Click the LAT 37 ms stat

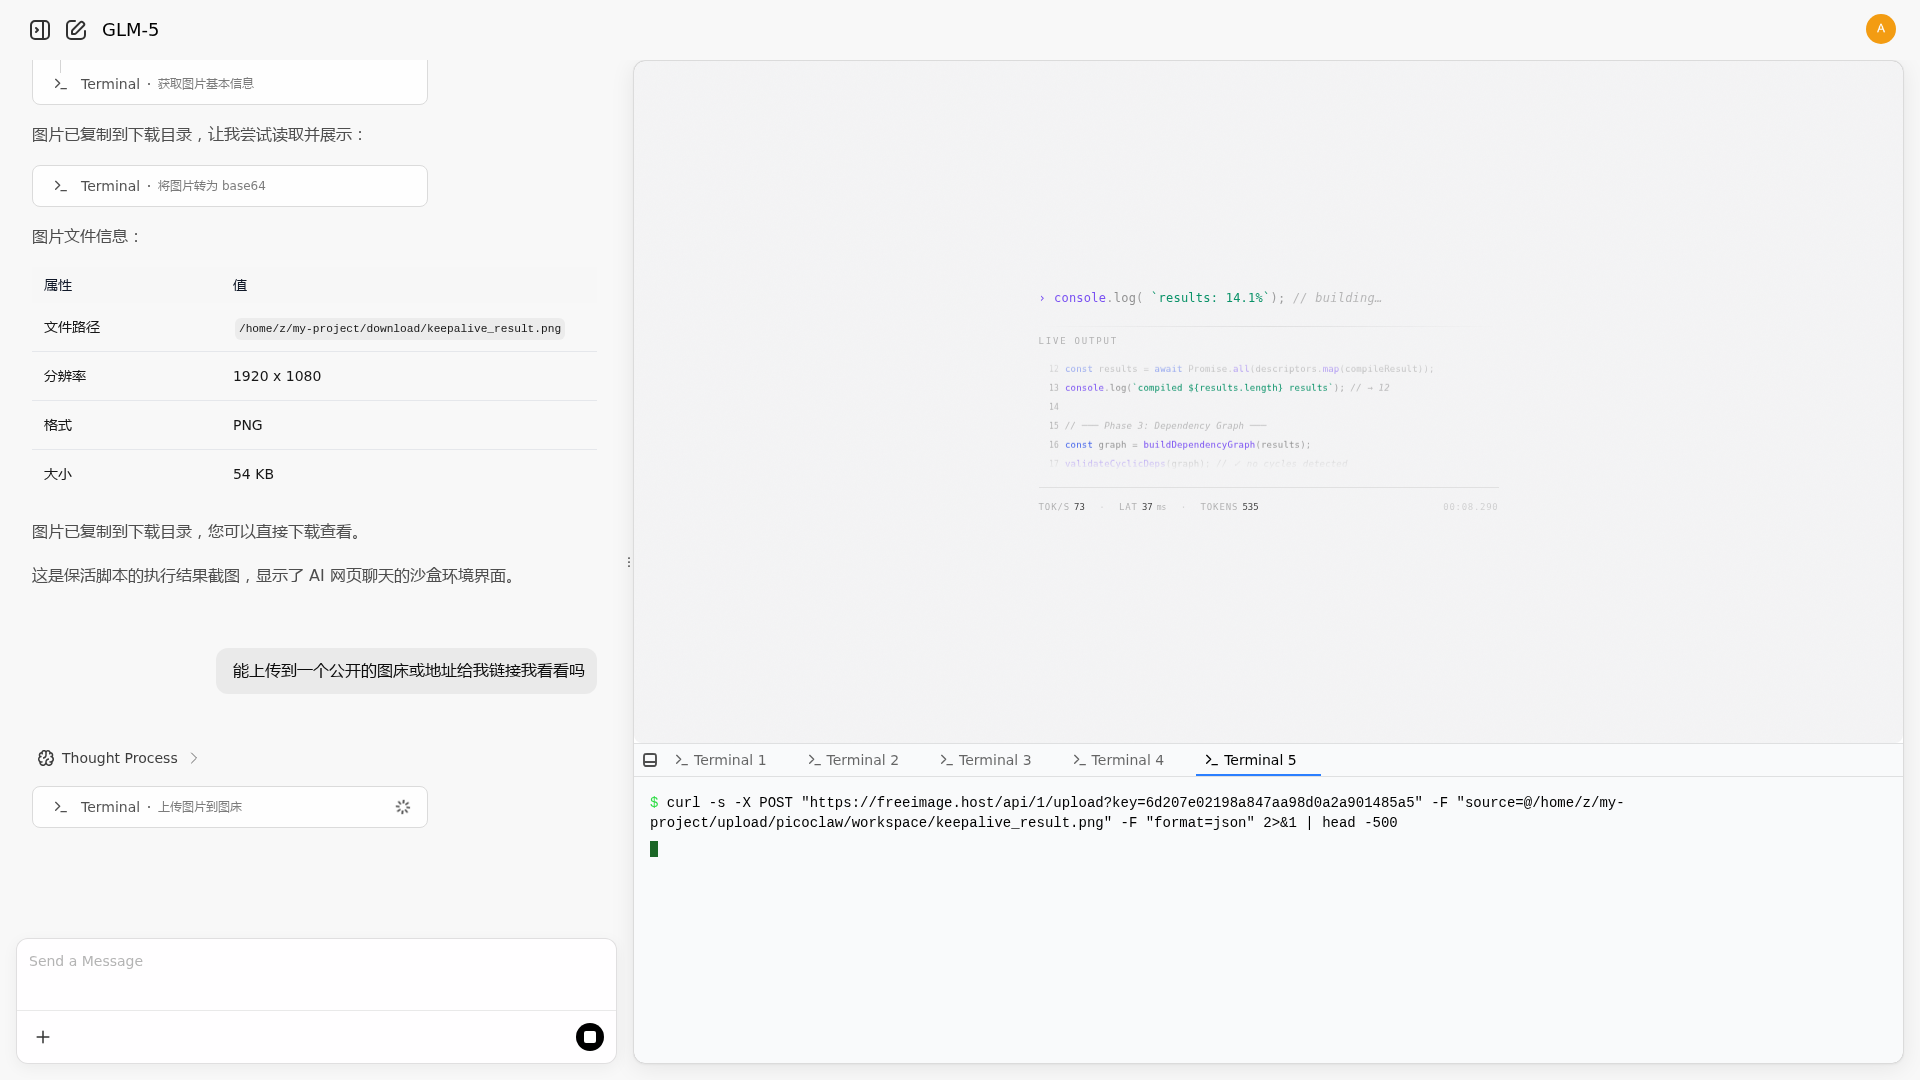pyautogui.click(x=1142, y=507)
